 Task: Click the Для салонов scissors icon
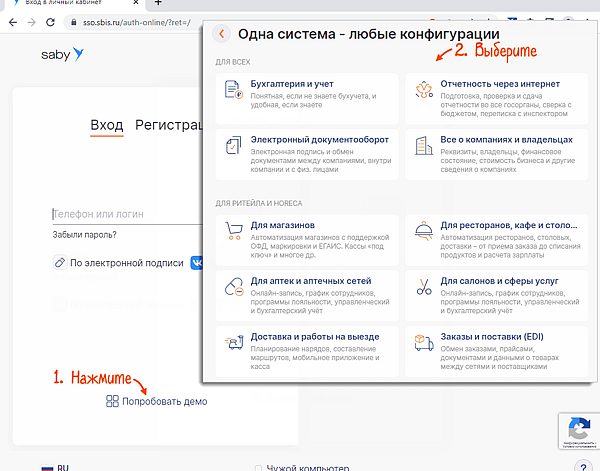click(423, 289)
